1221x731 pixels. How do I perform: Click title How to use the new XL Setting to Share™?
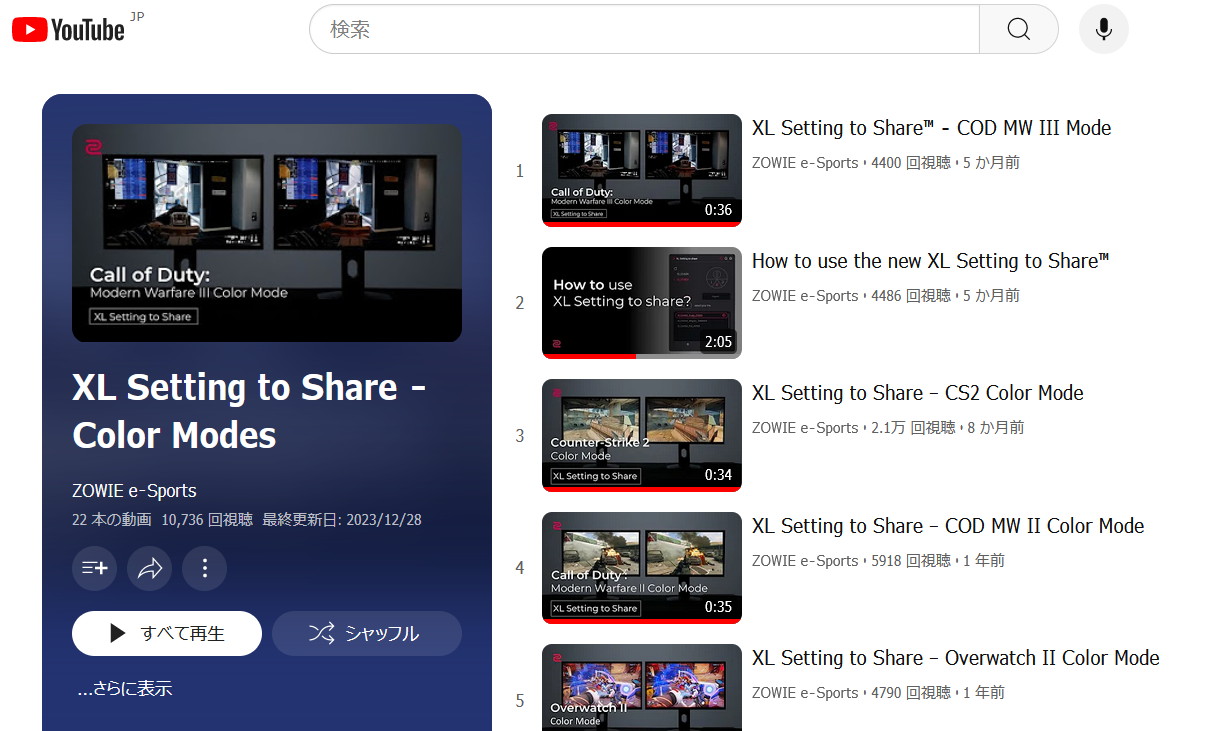coord(930,261)
